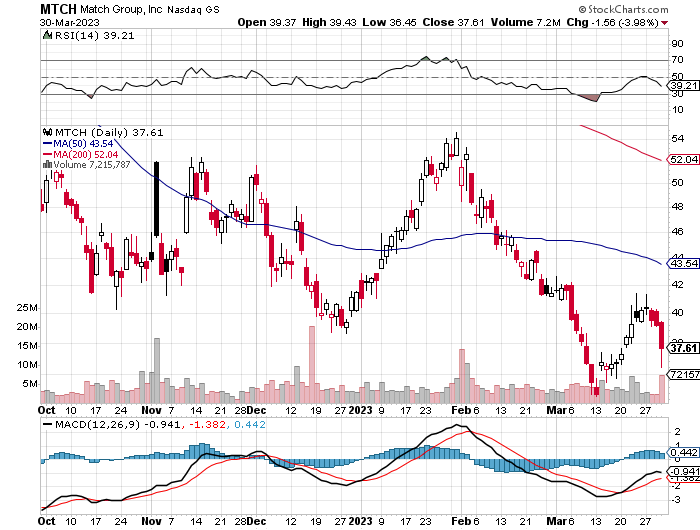This screenshot has width=700, height=530.
Task: Click the 48 label on price axis
Action: point(677,206)
